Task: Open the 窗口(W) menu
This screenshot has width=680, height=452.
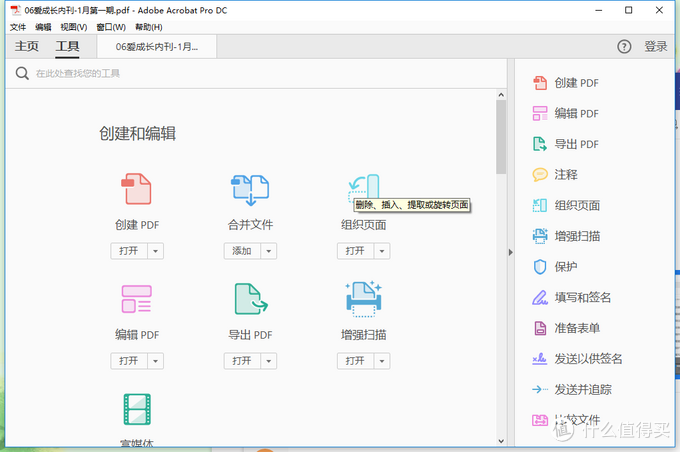Action: (111, 27)
